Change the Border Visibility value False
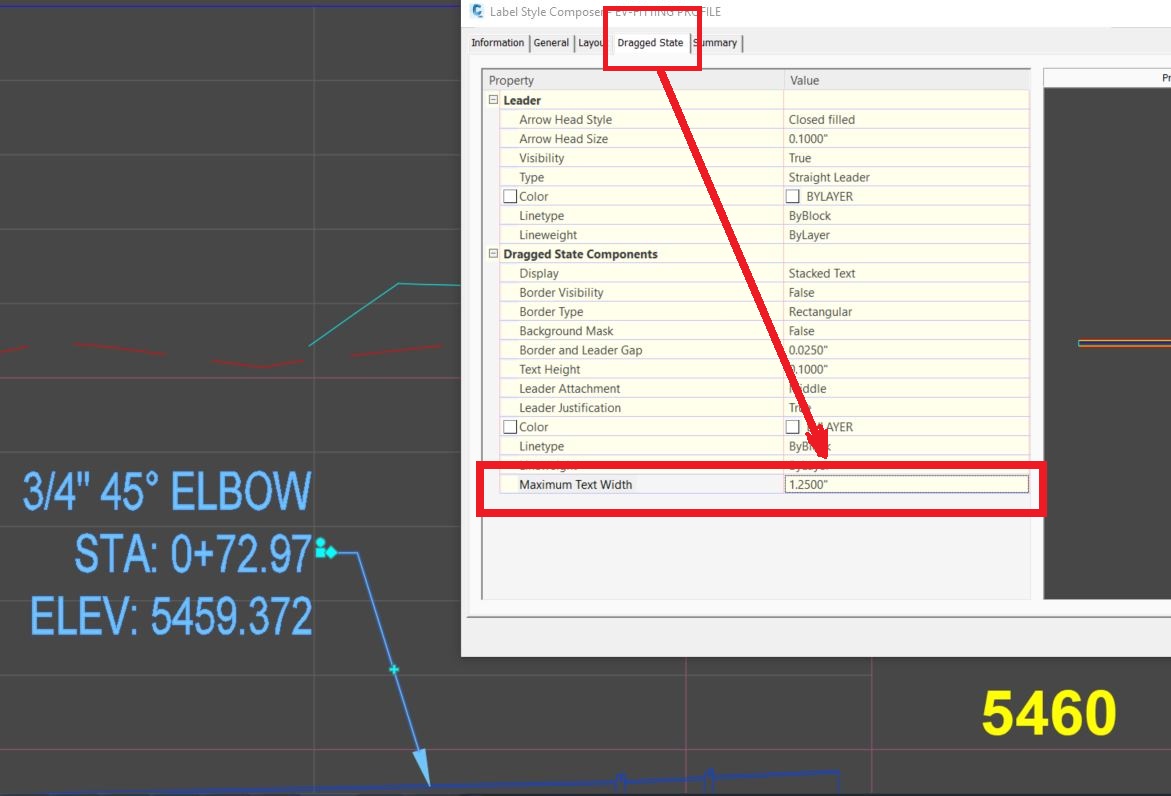Viewport: 1171px width, 796px height. 906,293
